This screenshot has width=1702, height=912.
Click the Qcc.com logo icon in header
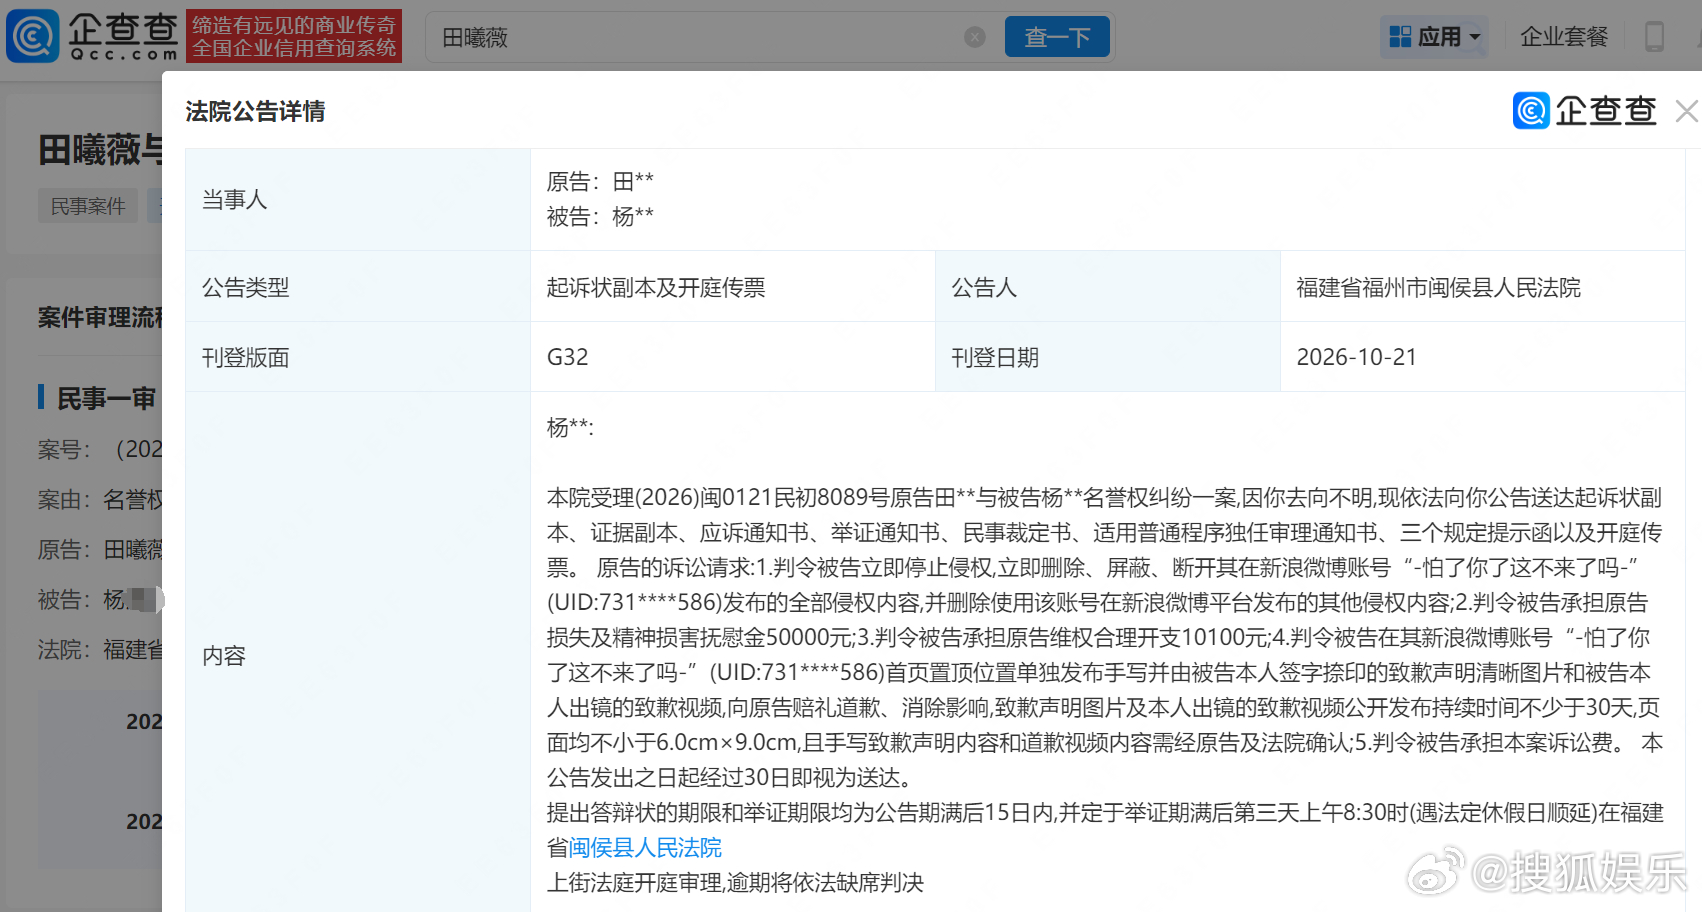point(33,37)
